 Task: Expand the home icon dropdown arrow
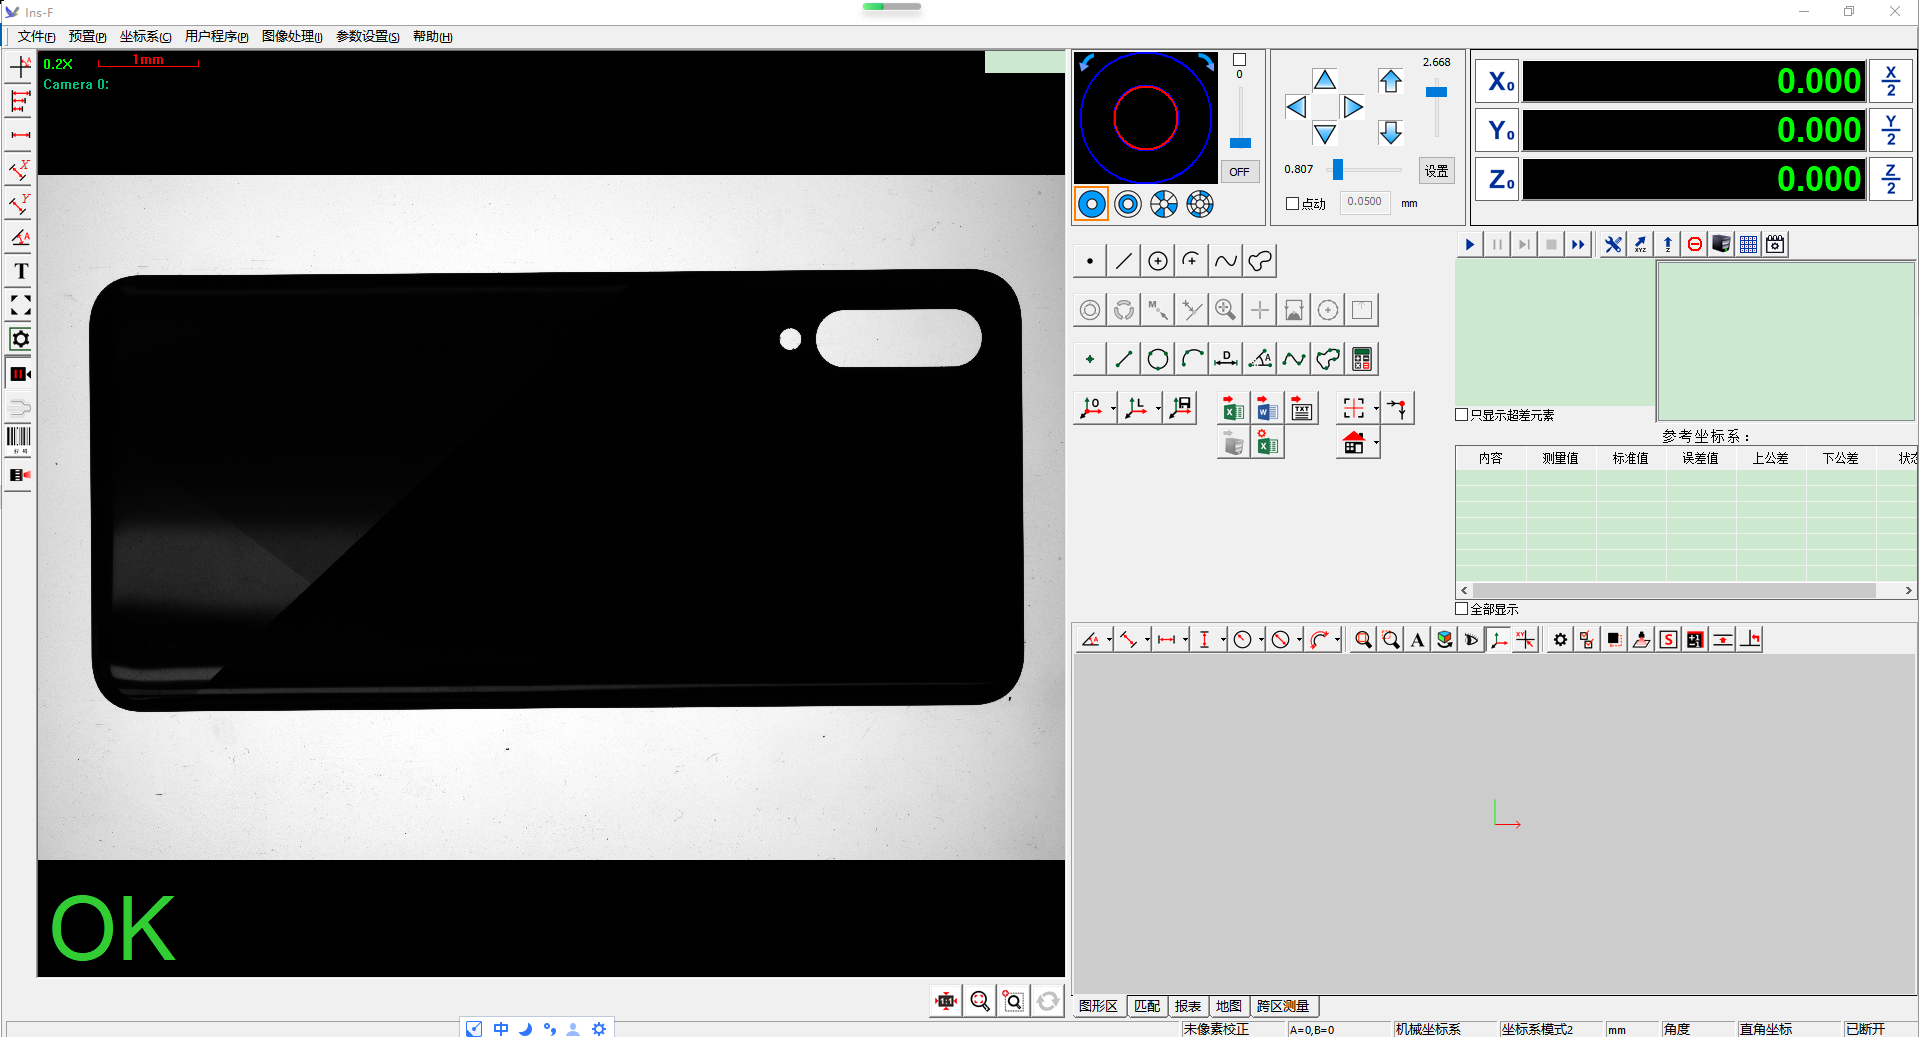coord(1376,443)
